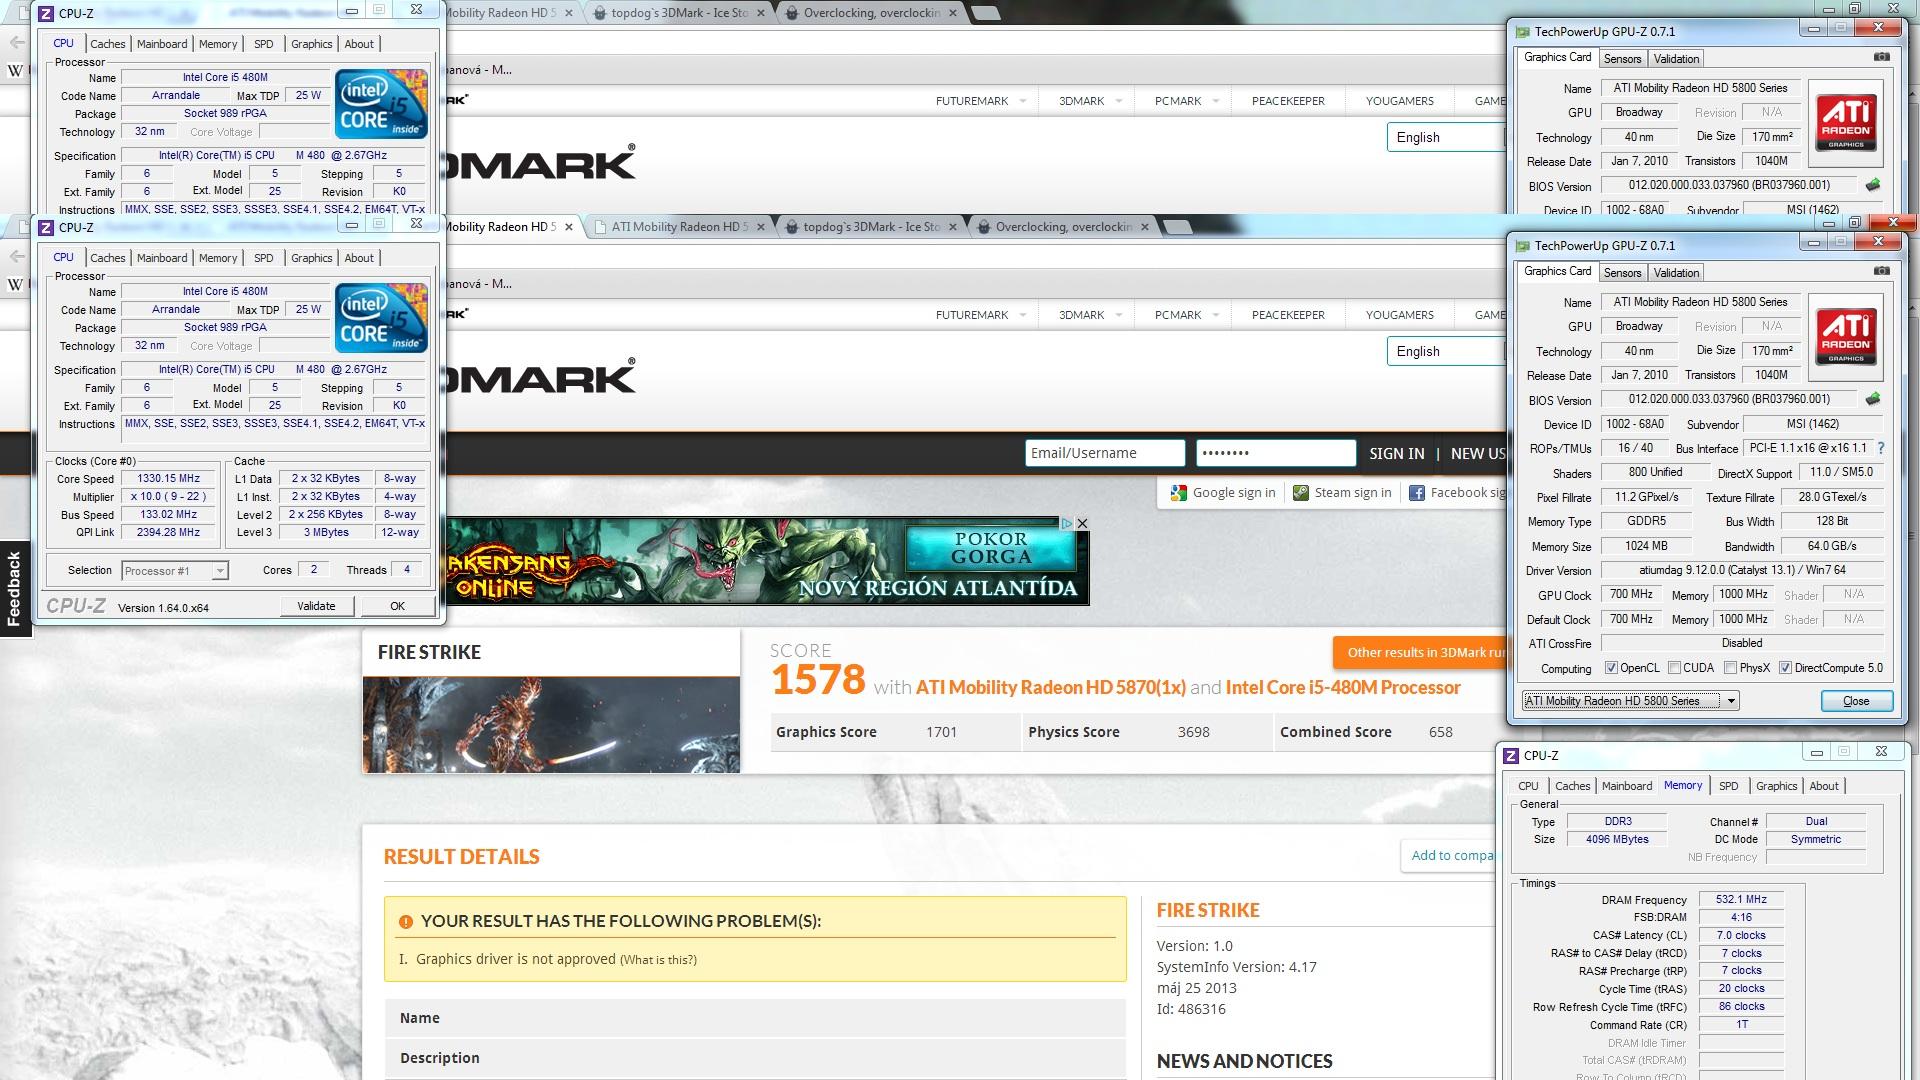Open the English language dropdown on lower 3DMark page
Image resolution: width=1920 pixels, height=1080 pixels.
click(x=1446, y=352)
